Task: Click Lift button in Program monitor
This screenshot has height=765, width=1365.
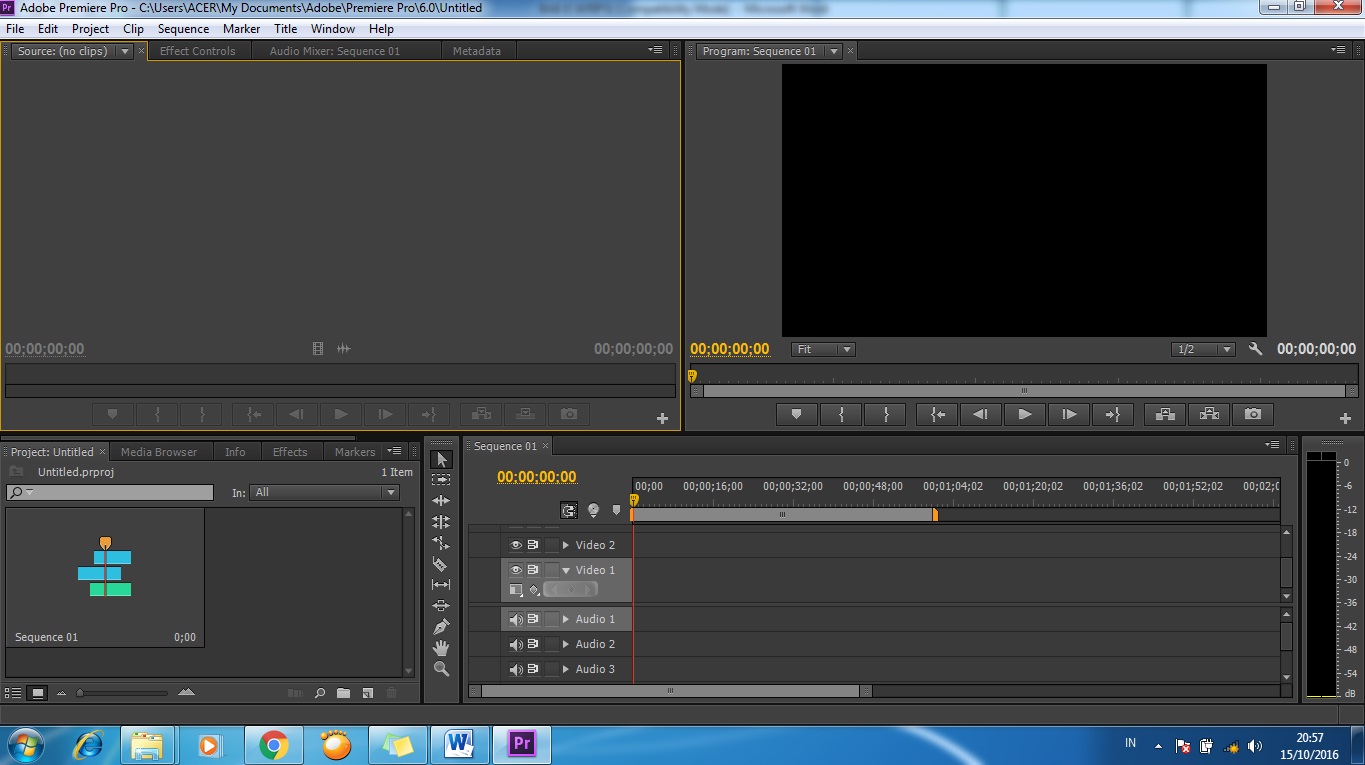Action: (1165, 414)
